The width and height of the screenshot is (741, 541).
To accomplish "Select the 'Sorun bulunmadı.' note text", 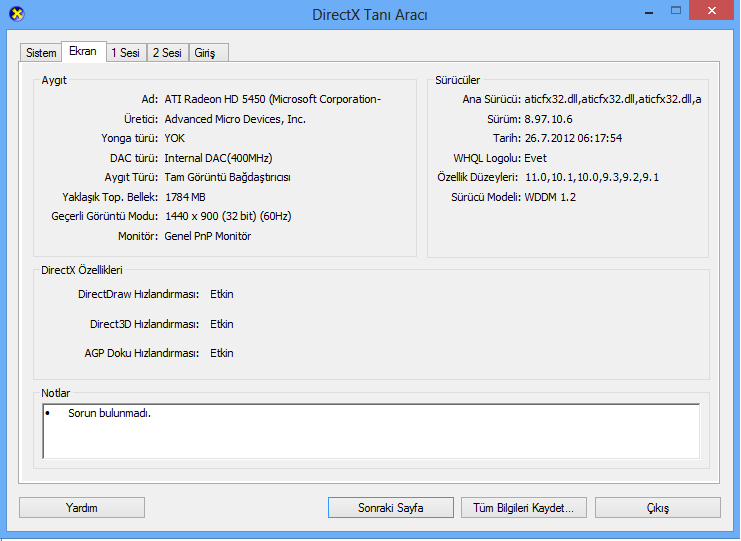I will (x=109, y=413).
